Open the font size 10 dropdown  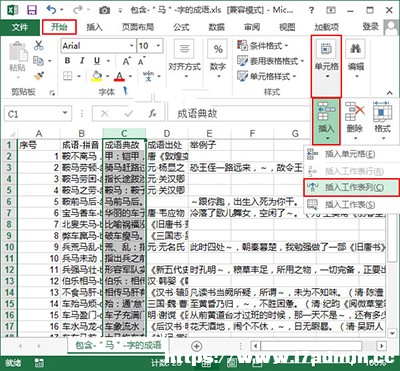159,46
